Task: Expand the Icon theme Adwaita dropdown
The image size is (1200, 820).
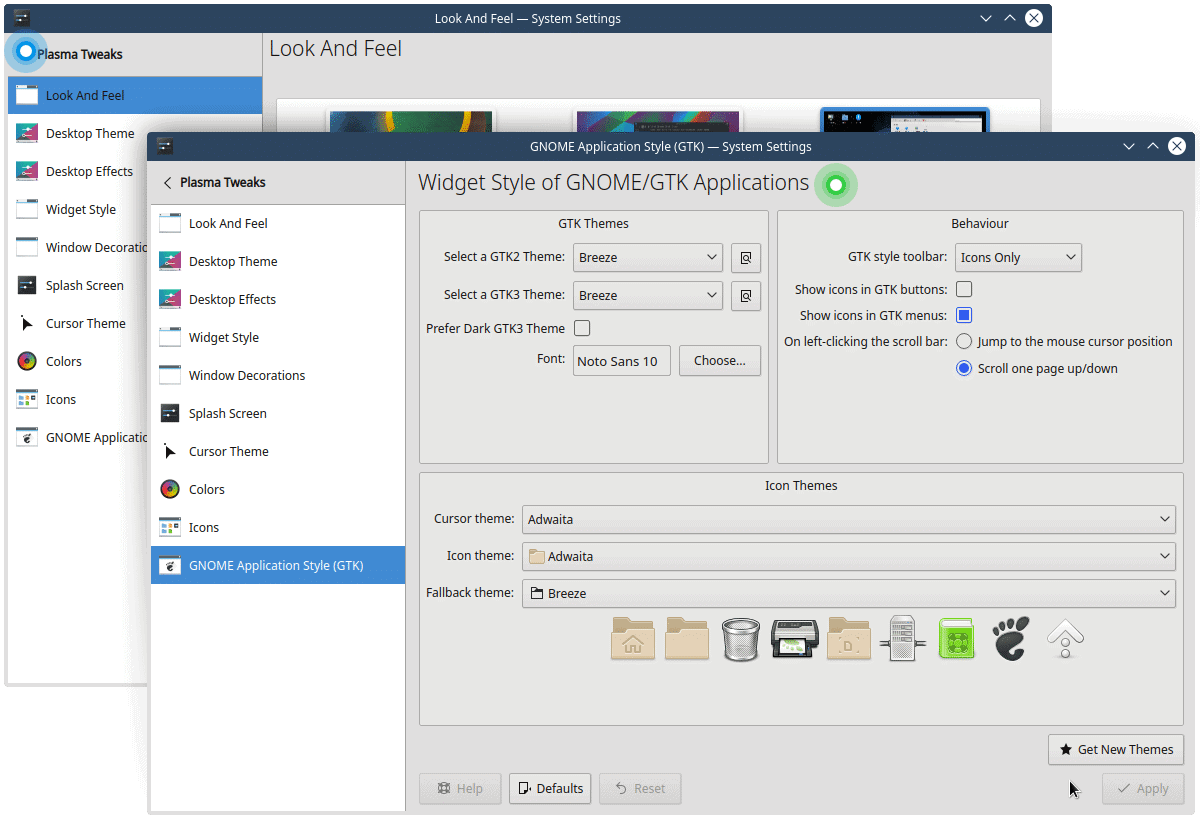Action: 849,556
